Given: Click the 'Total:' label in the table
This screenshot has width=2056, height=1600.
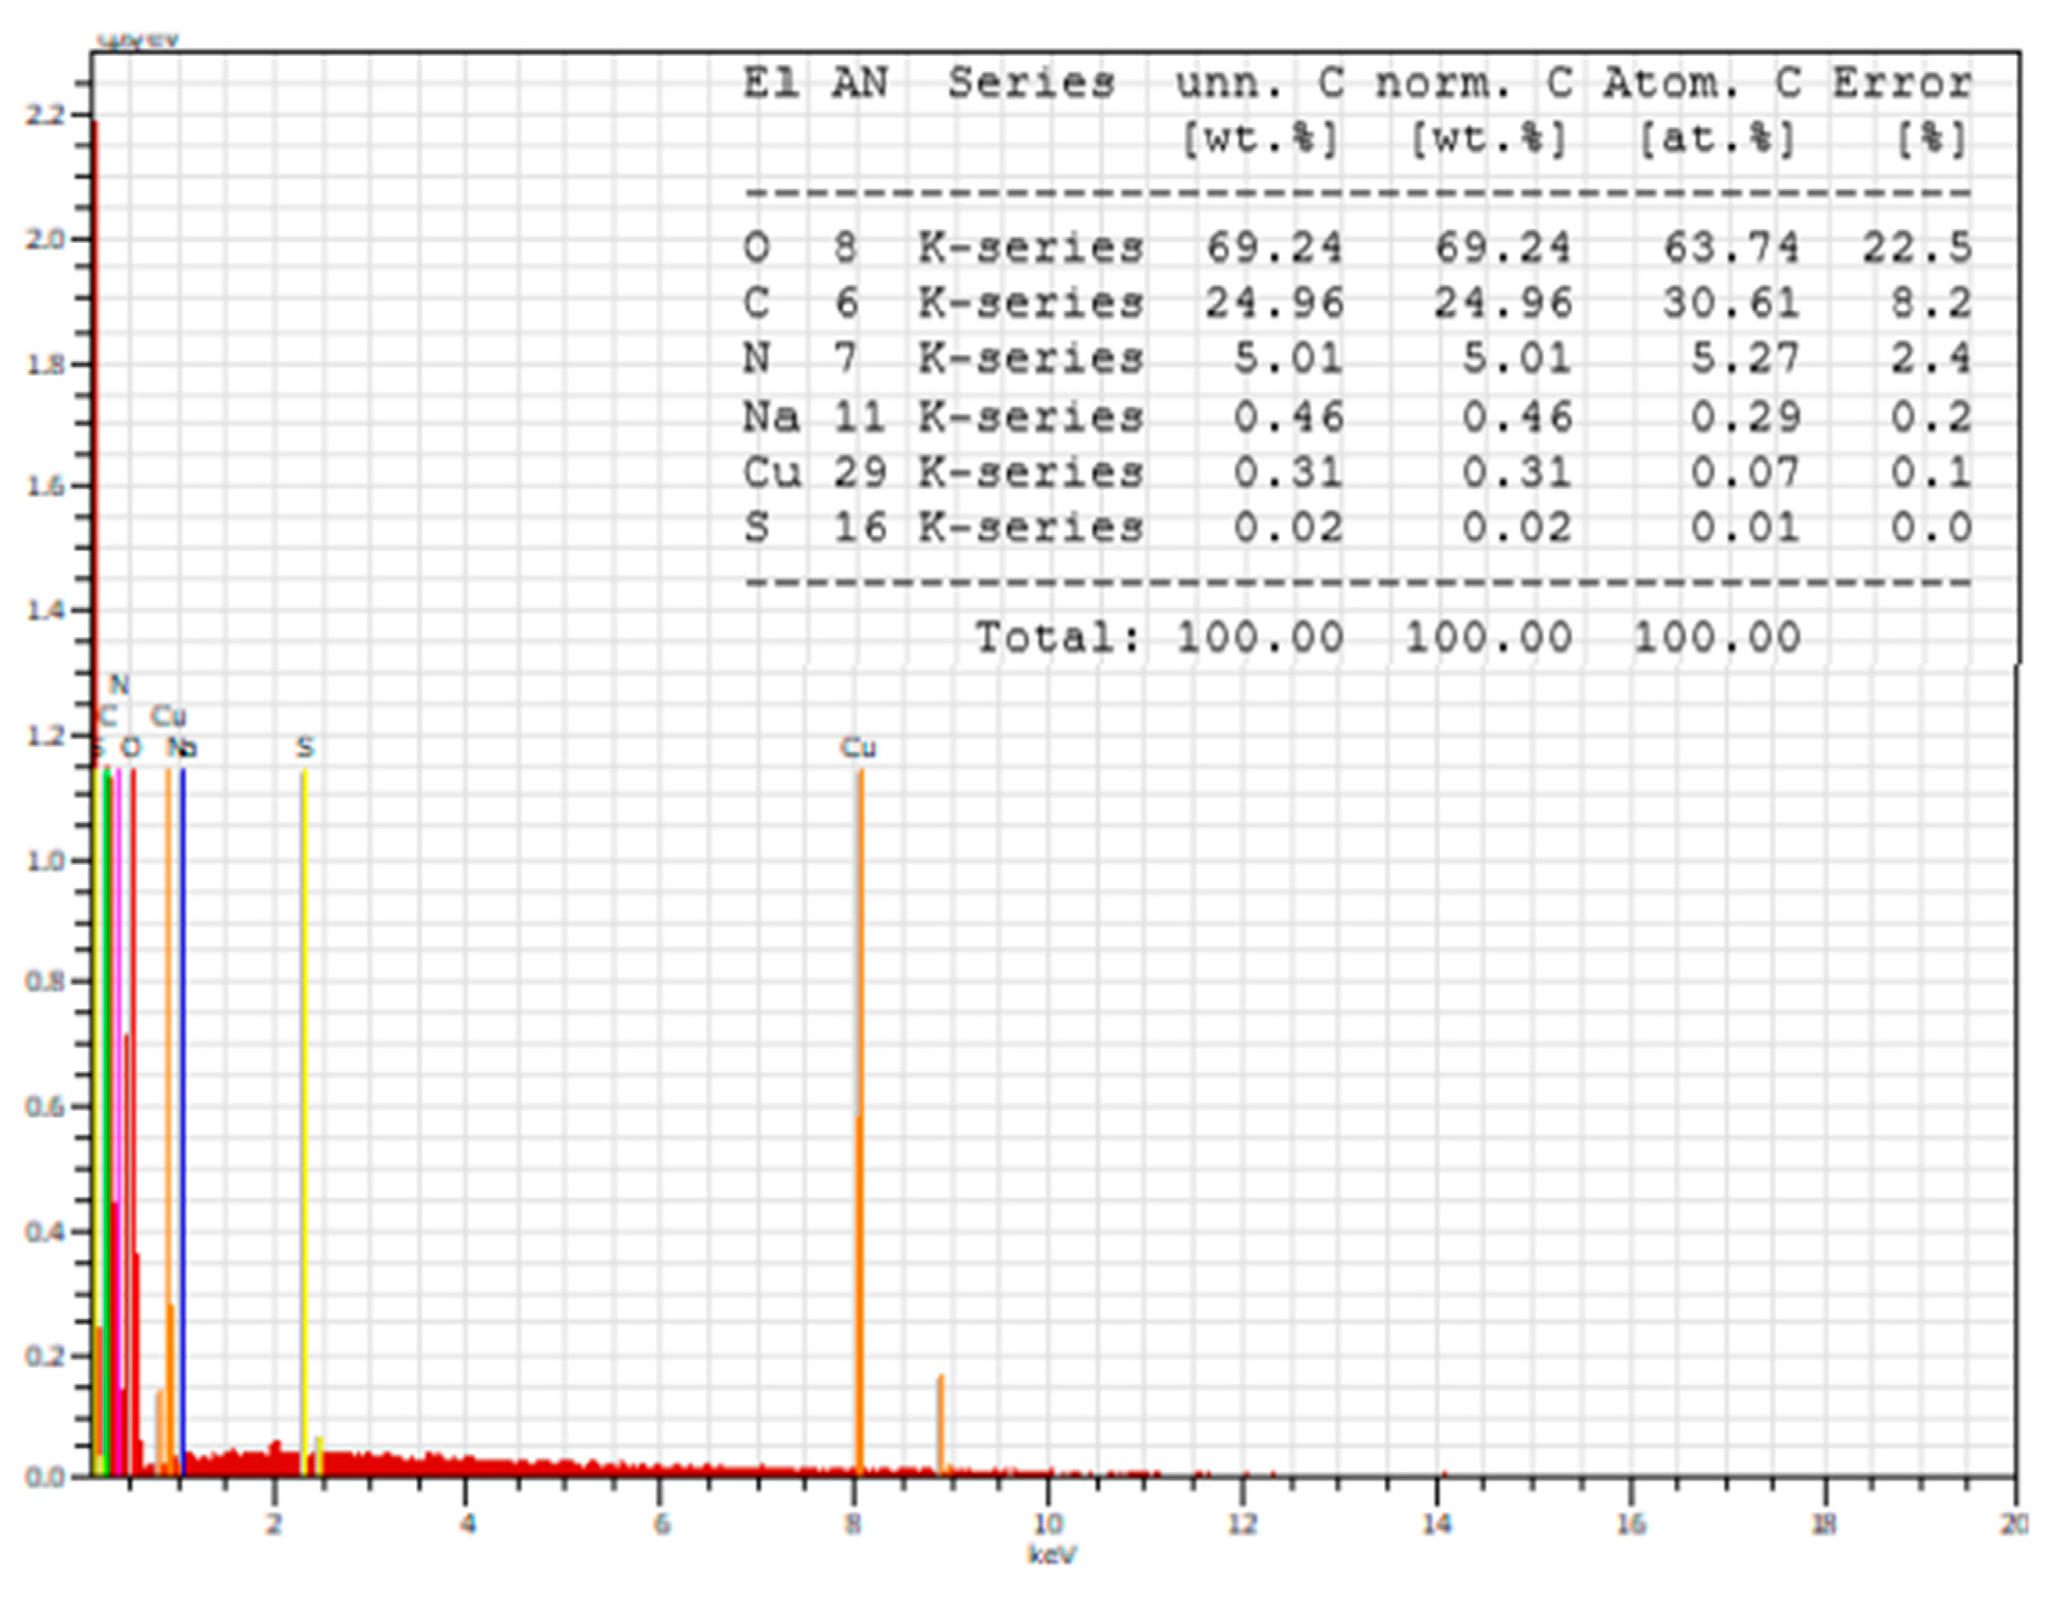Looking at the screenshot, I should [x=1058, y=637].
